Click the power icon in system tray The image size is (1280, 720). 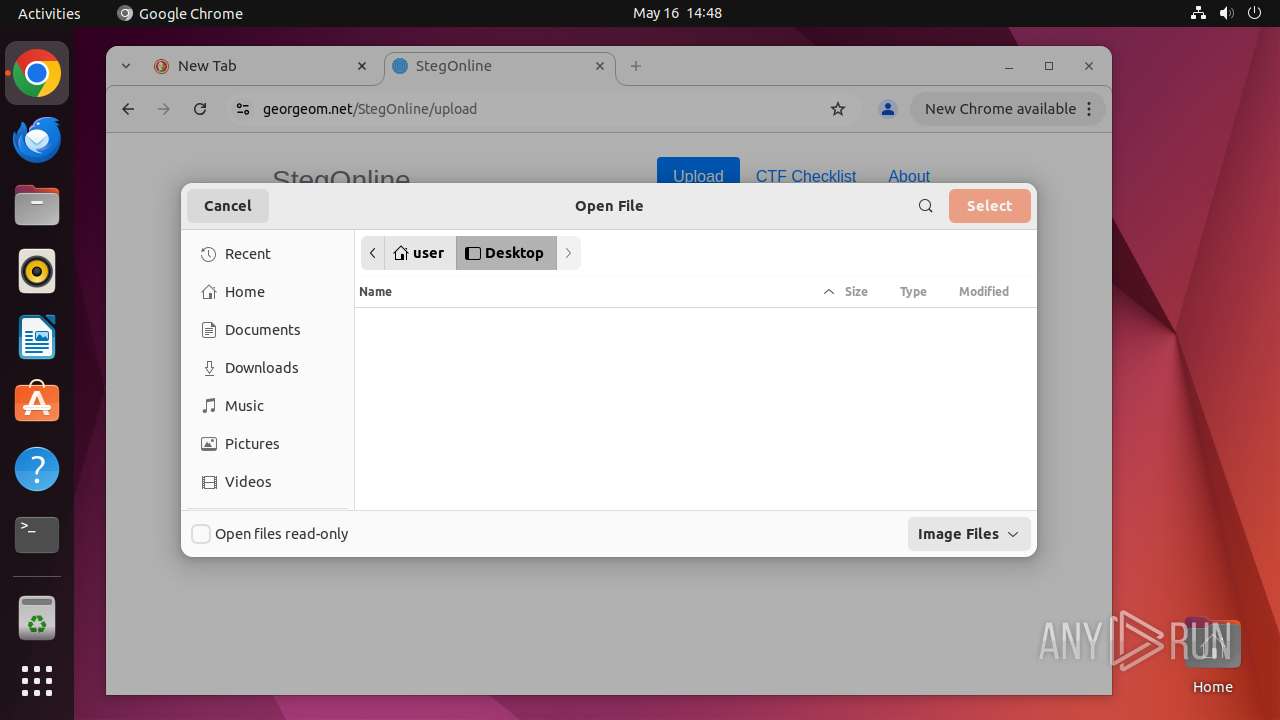click(1255, 13)
